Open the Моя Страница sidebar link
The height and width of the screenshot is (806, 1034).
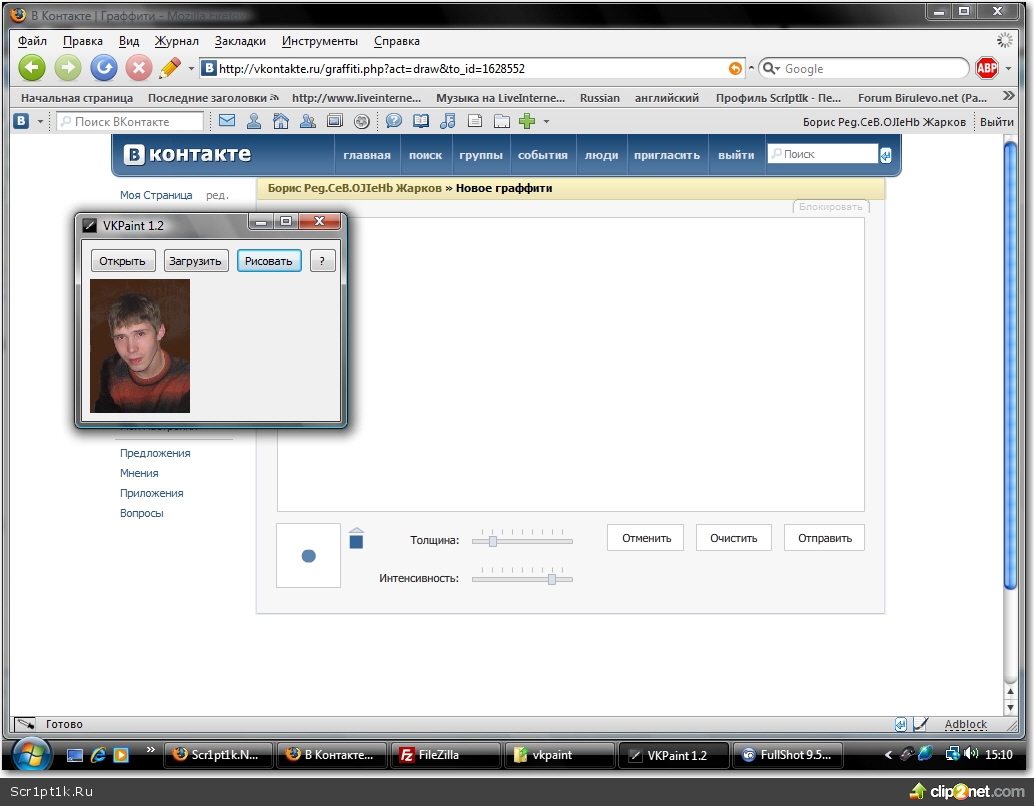point(156,195)
